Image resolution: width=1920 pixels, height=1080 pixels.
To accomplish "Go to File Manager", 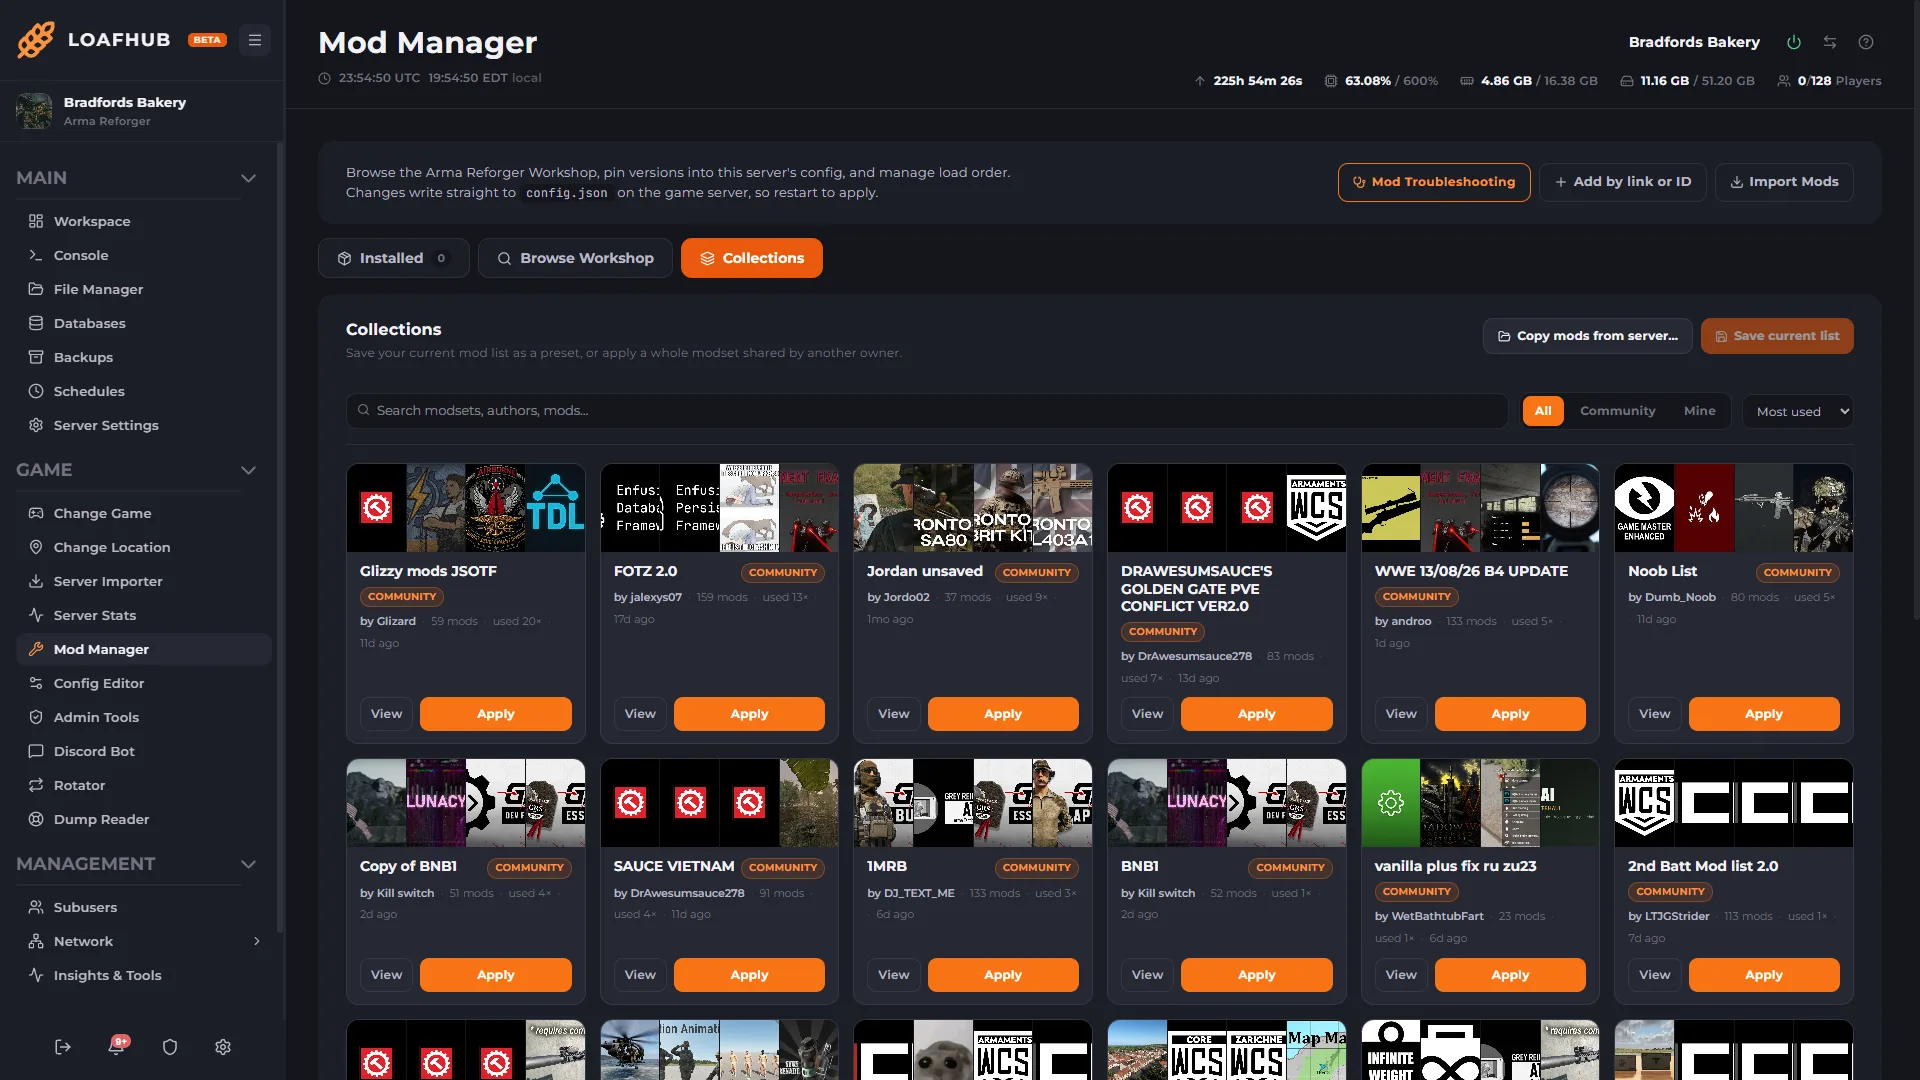I will (x=144, y=289).
